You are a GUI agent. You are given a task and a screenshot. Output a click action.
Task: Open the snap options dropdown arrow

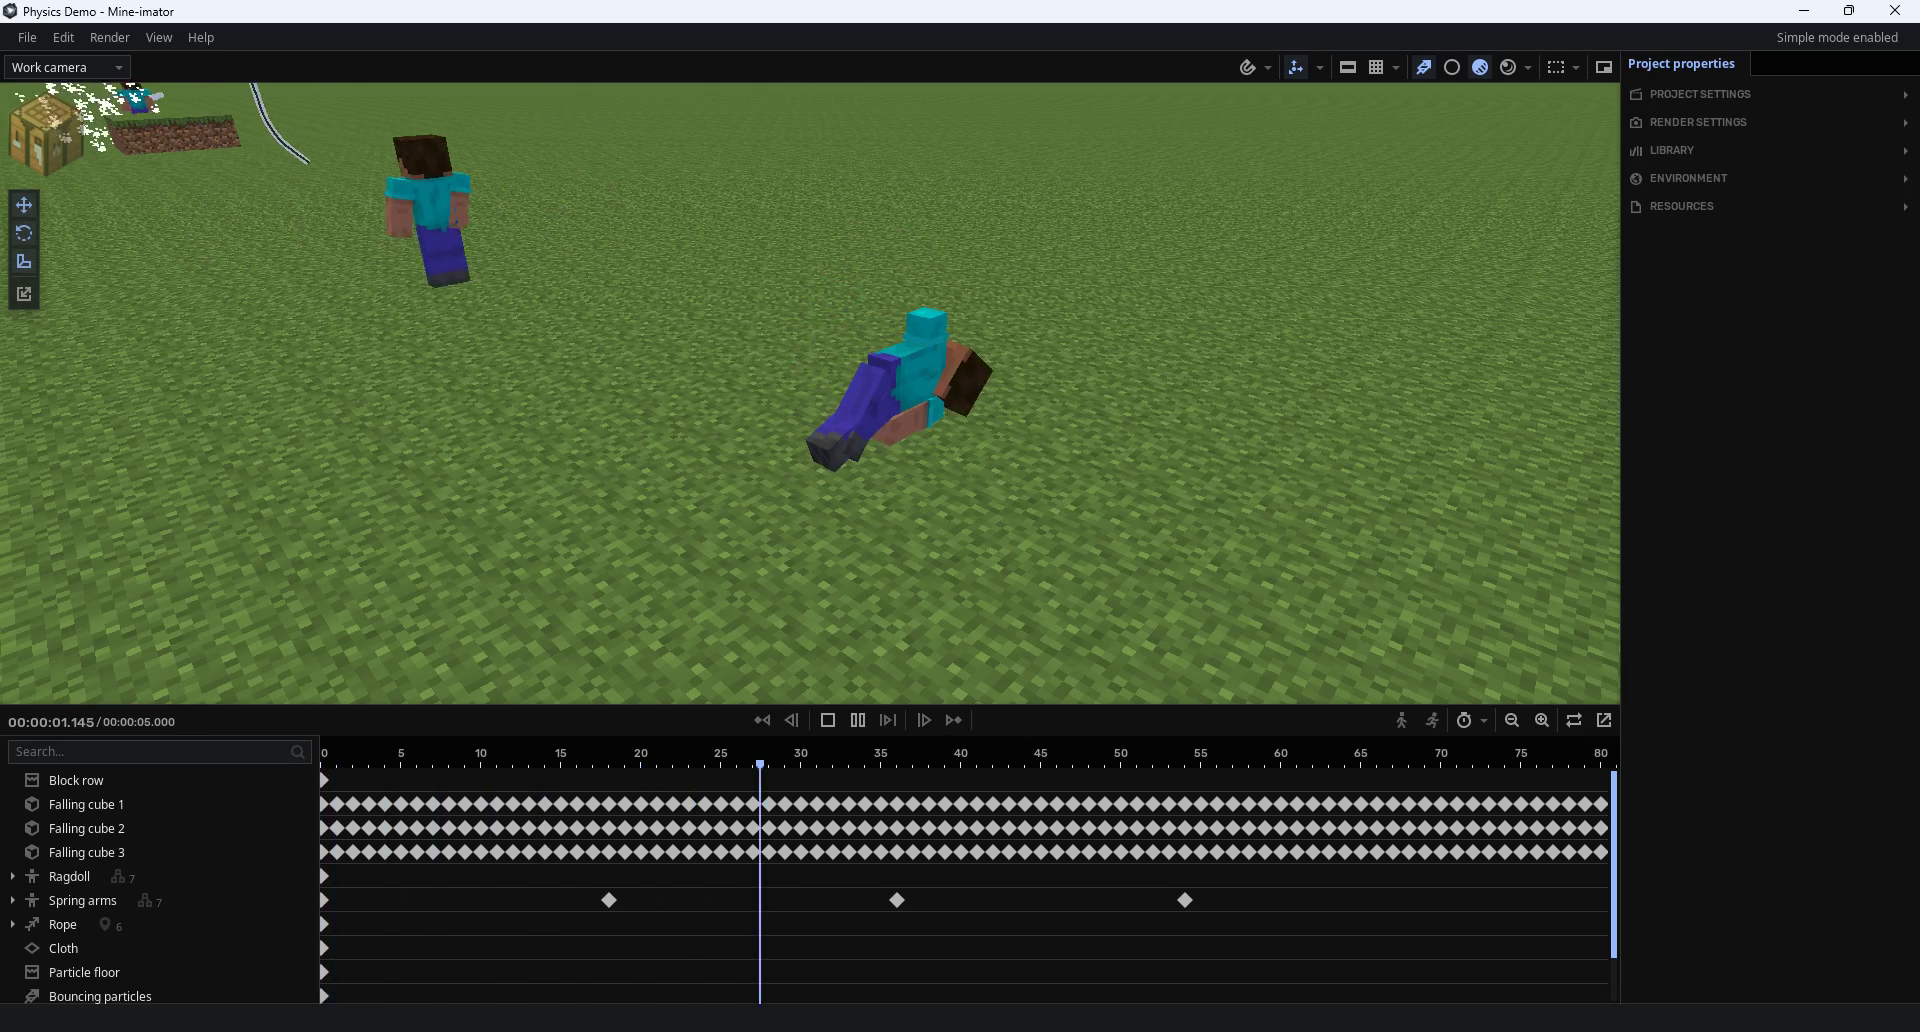pos(1268,68)
